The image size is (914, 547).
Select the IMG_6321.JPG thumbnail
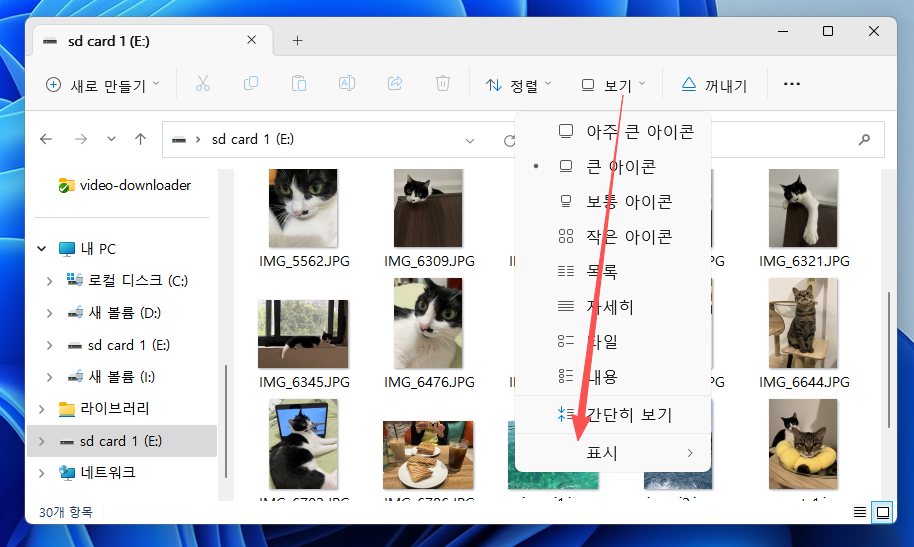[x=803, y=208]
